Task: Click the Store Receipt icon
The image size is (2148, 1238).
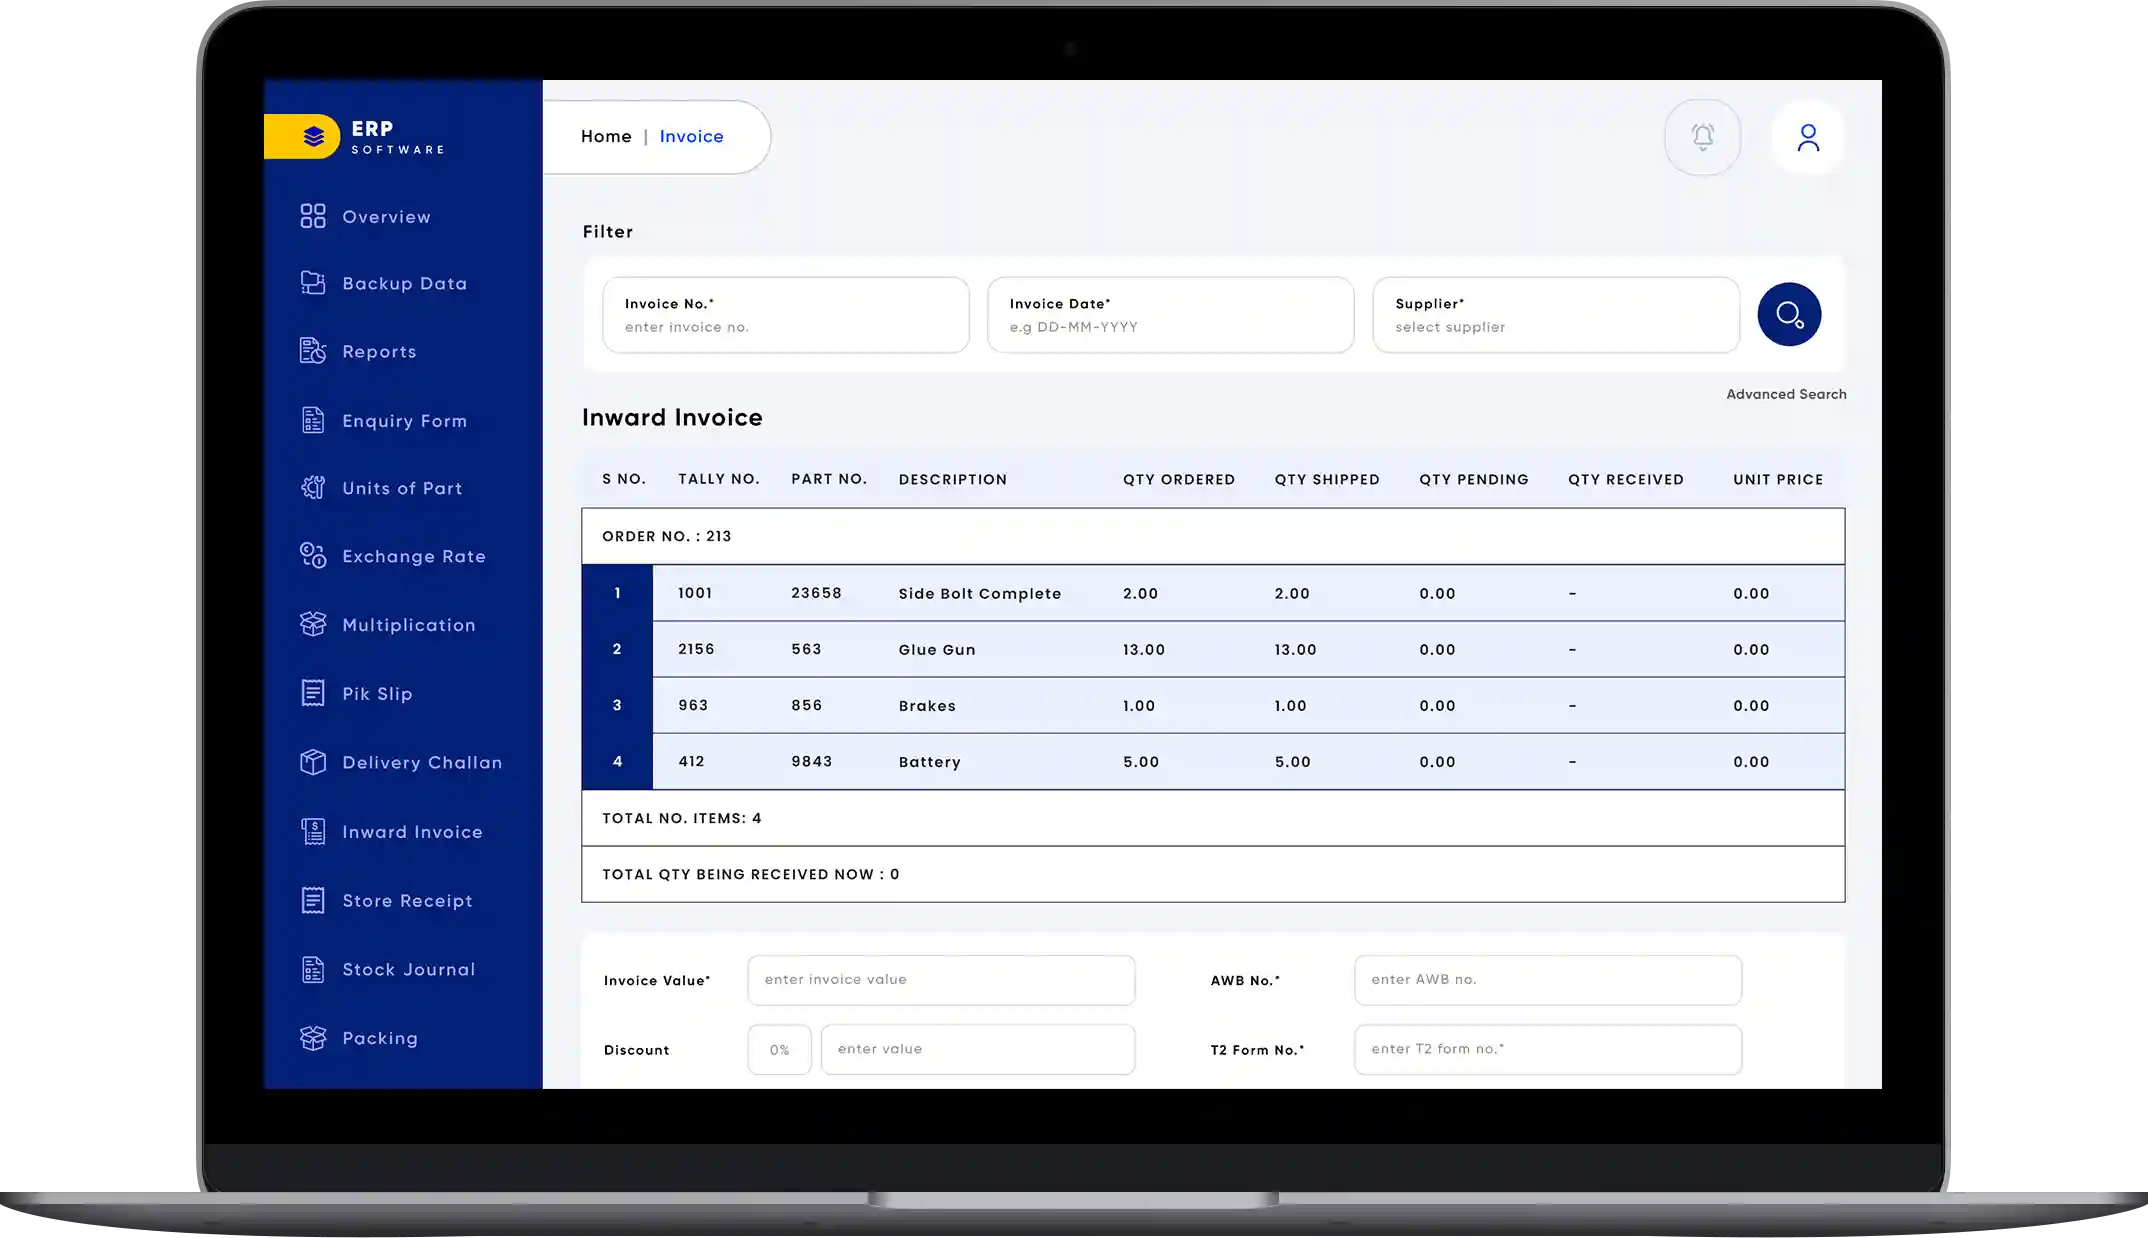Action: (313, 900)
